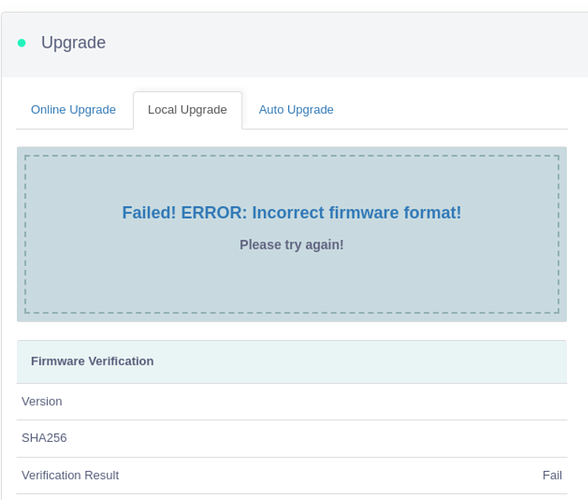Click the Fail verification result value
The image size is (588, 500).
552,475
